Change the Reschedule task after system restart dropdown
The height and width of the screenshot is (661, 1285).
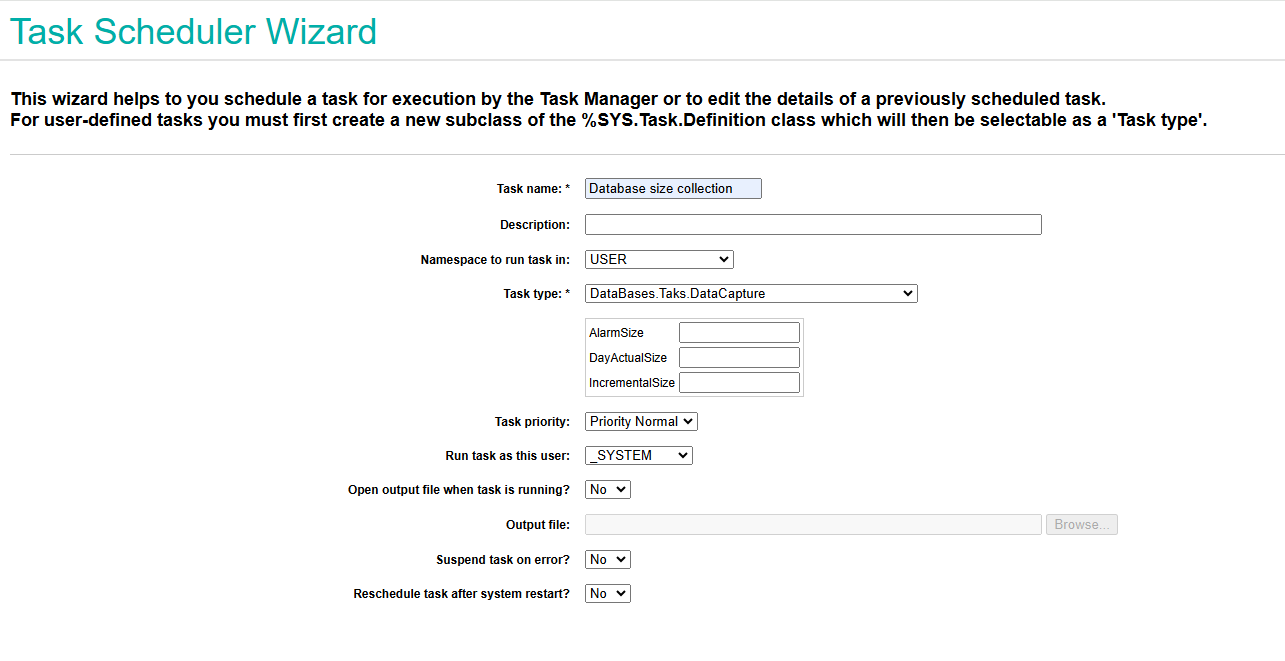tap(607, 594)
